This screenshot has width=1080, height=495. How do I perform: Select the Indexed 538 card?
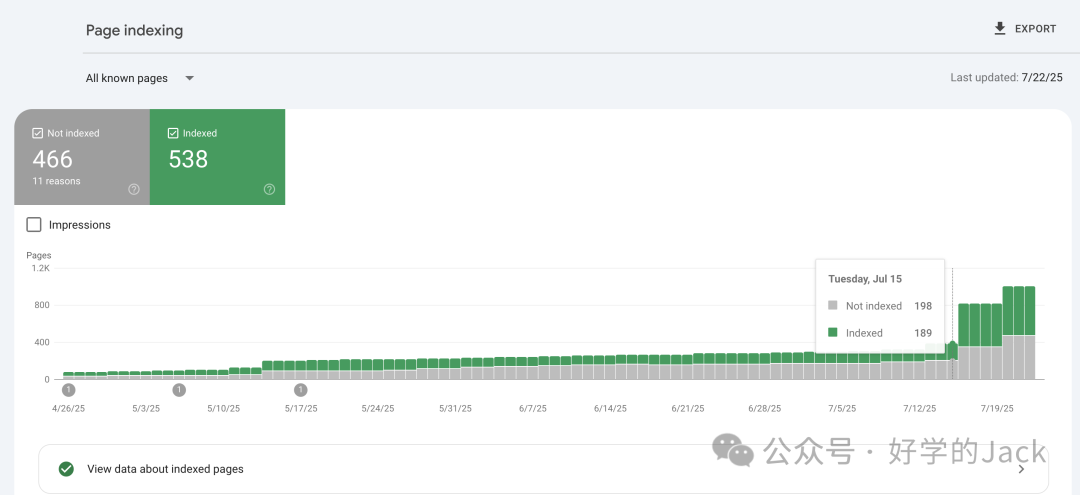pyautogui.click(x=218, y=157)
